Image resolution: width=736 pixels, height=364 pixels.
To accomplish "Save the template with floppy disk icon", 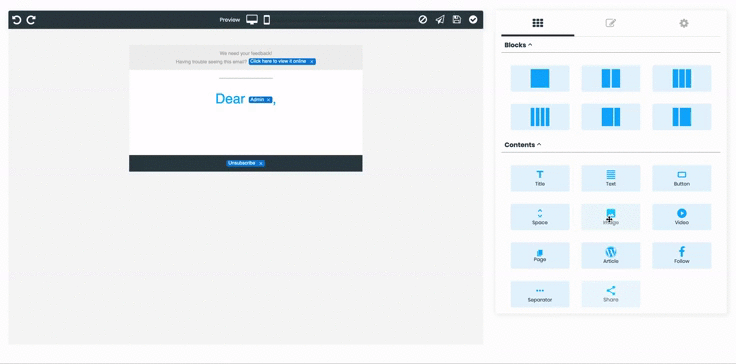I will 457,19.
